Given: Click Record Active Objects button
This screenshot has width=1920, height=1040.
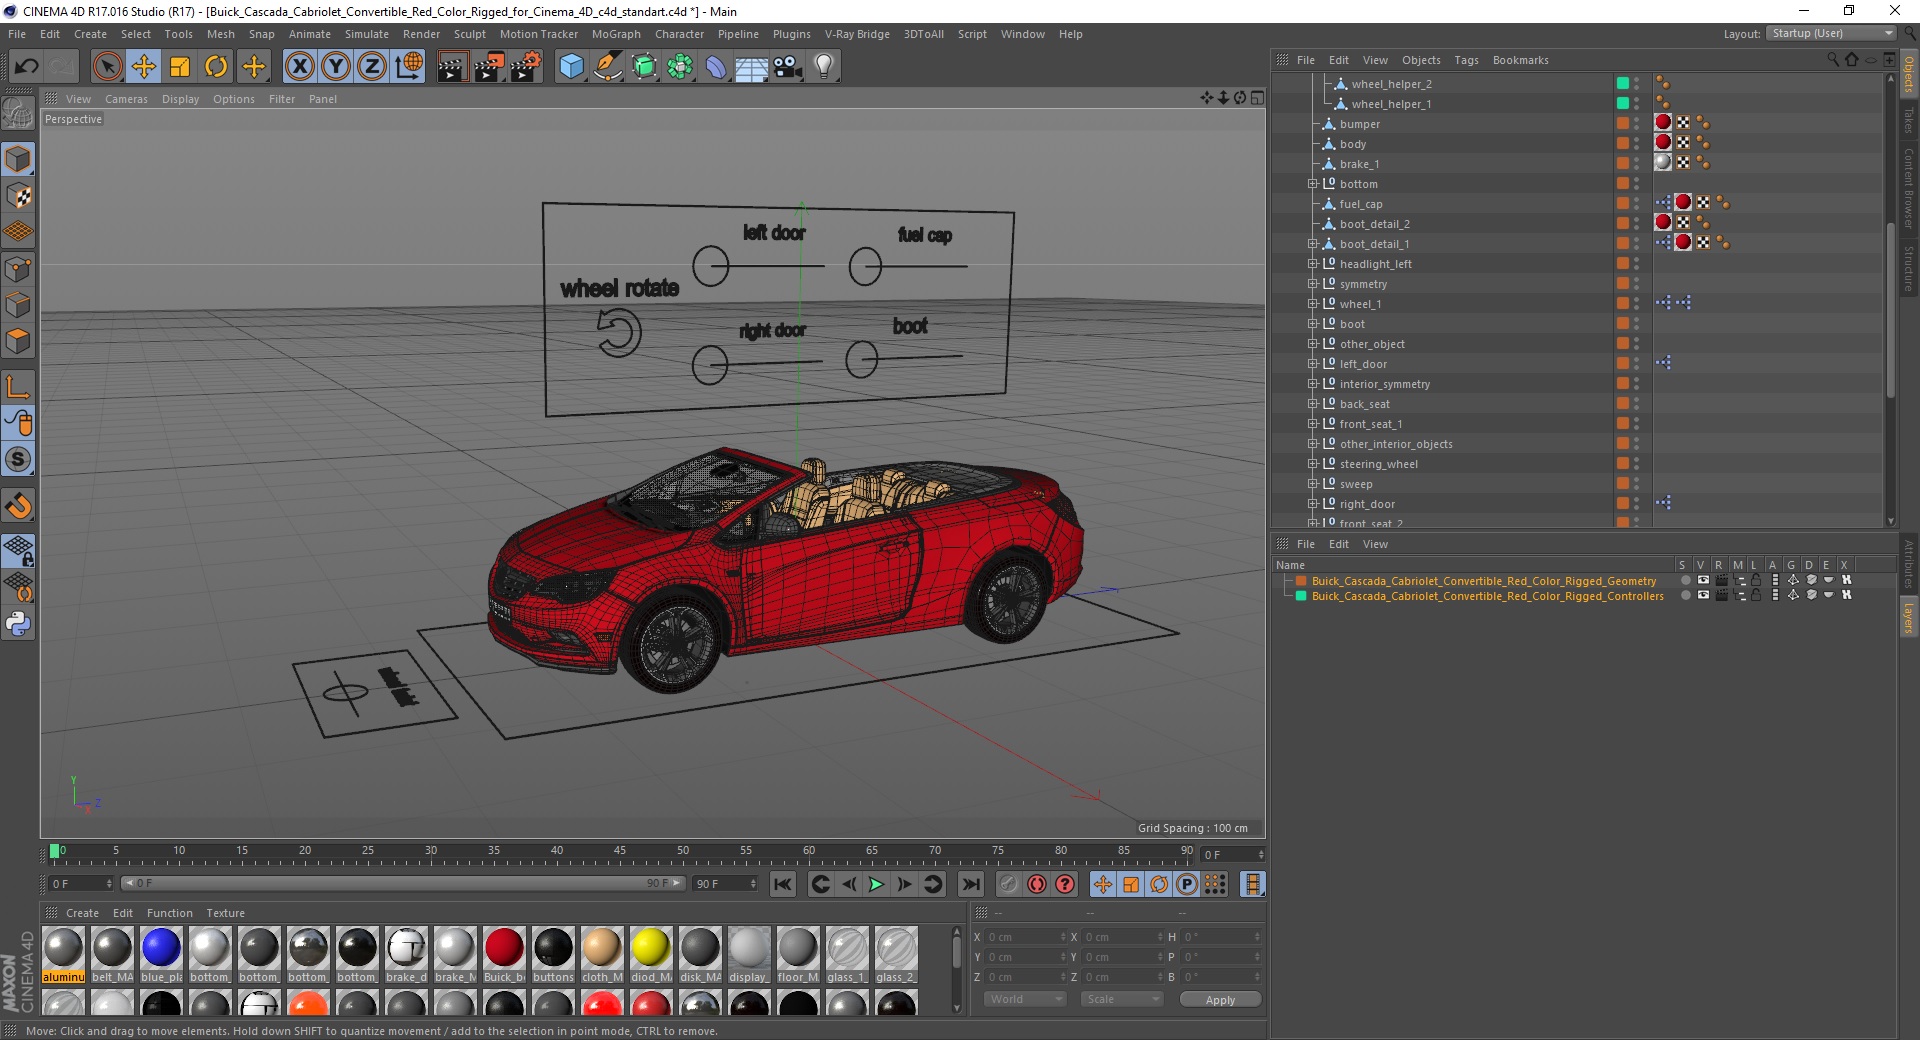Looking at the screenshot, I should click(x=1008, y=884).
